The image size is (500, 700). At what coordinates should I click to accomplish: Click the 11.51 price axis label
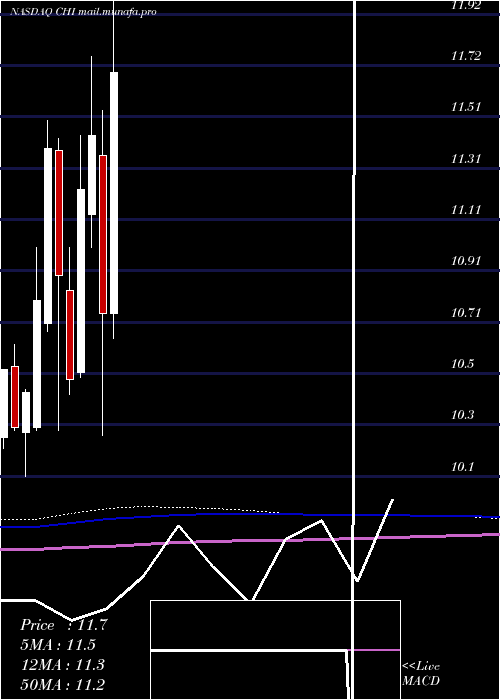(466, 107)
